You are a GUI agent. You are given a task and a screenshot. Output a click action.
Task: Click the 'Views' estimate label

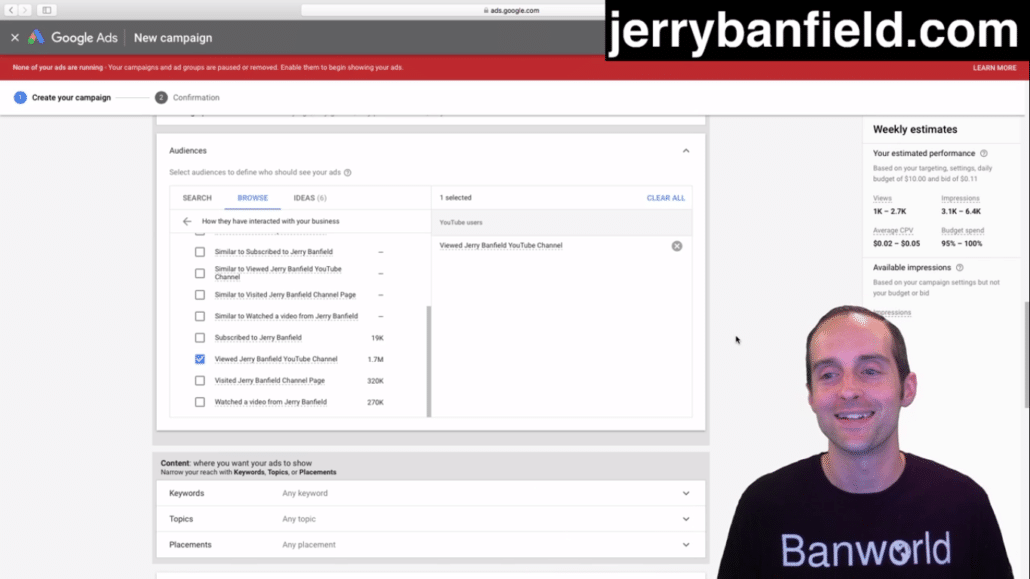tap(882, 198)
